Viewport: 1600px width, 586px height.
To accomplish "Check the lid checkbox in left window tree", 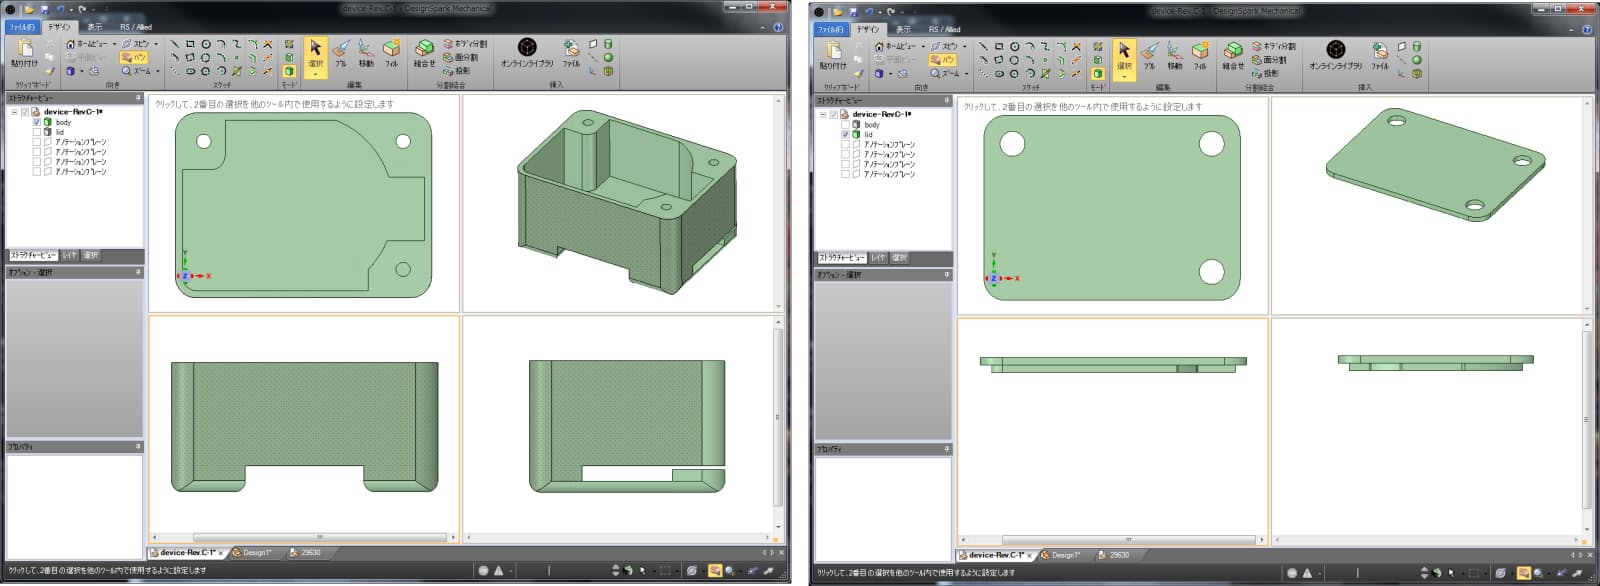I will pyautogui.click(x=37, y=132).
